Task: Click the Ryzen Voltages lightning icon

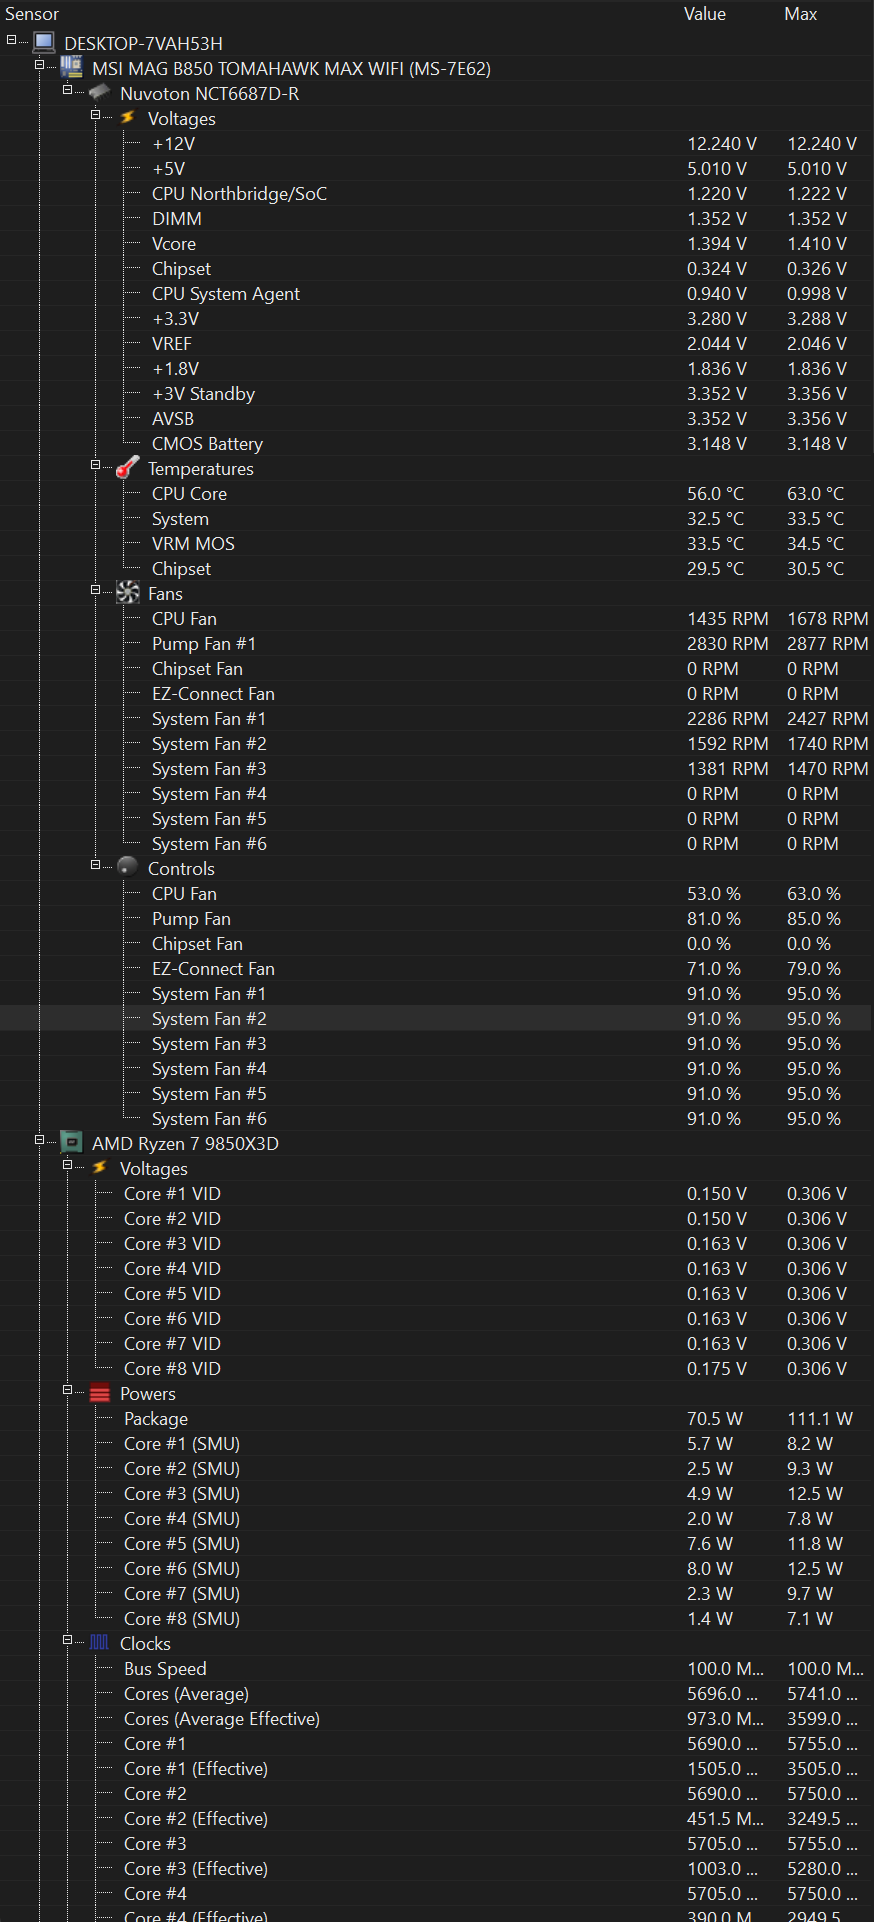Action: (x=99, y=1168)
